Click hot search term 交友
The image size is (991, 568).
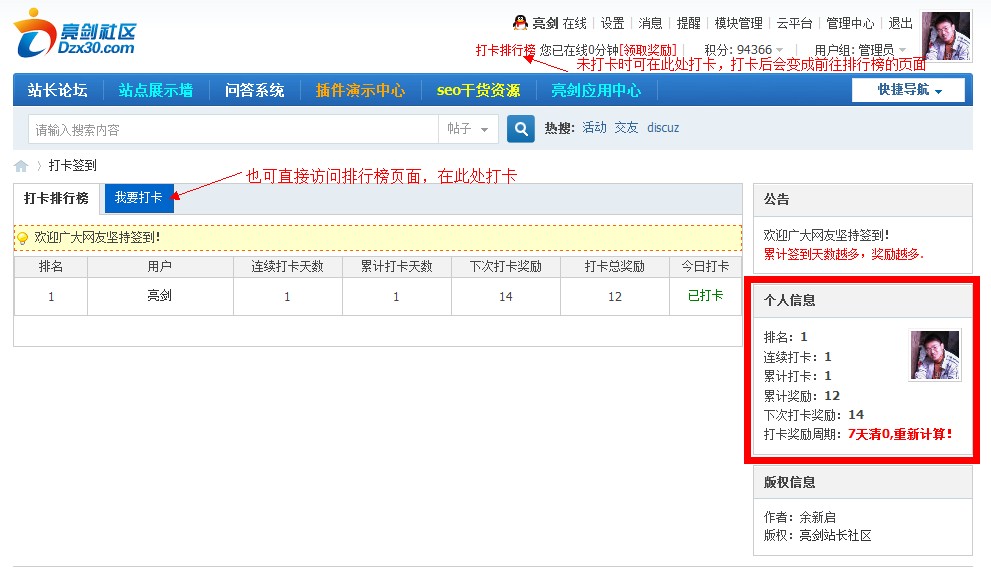tap(626, 128)
